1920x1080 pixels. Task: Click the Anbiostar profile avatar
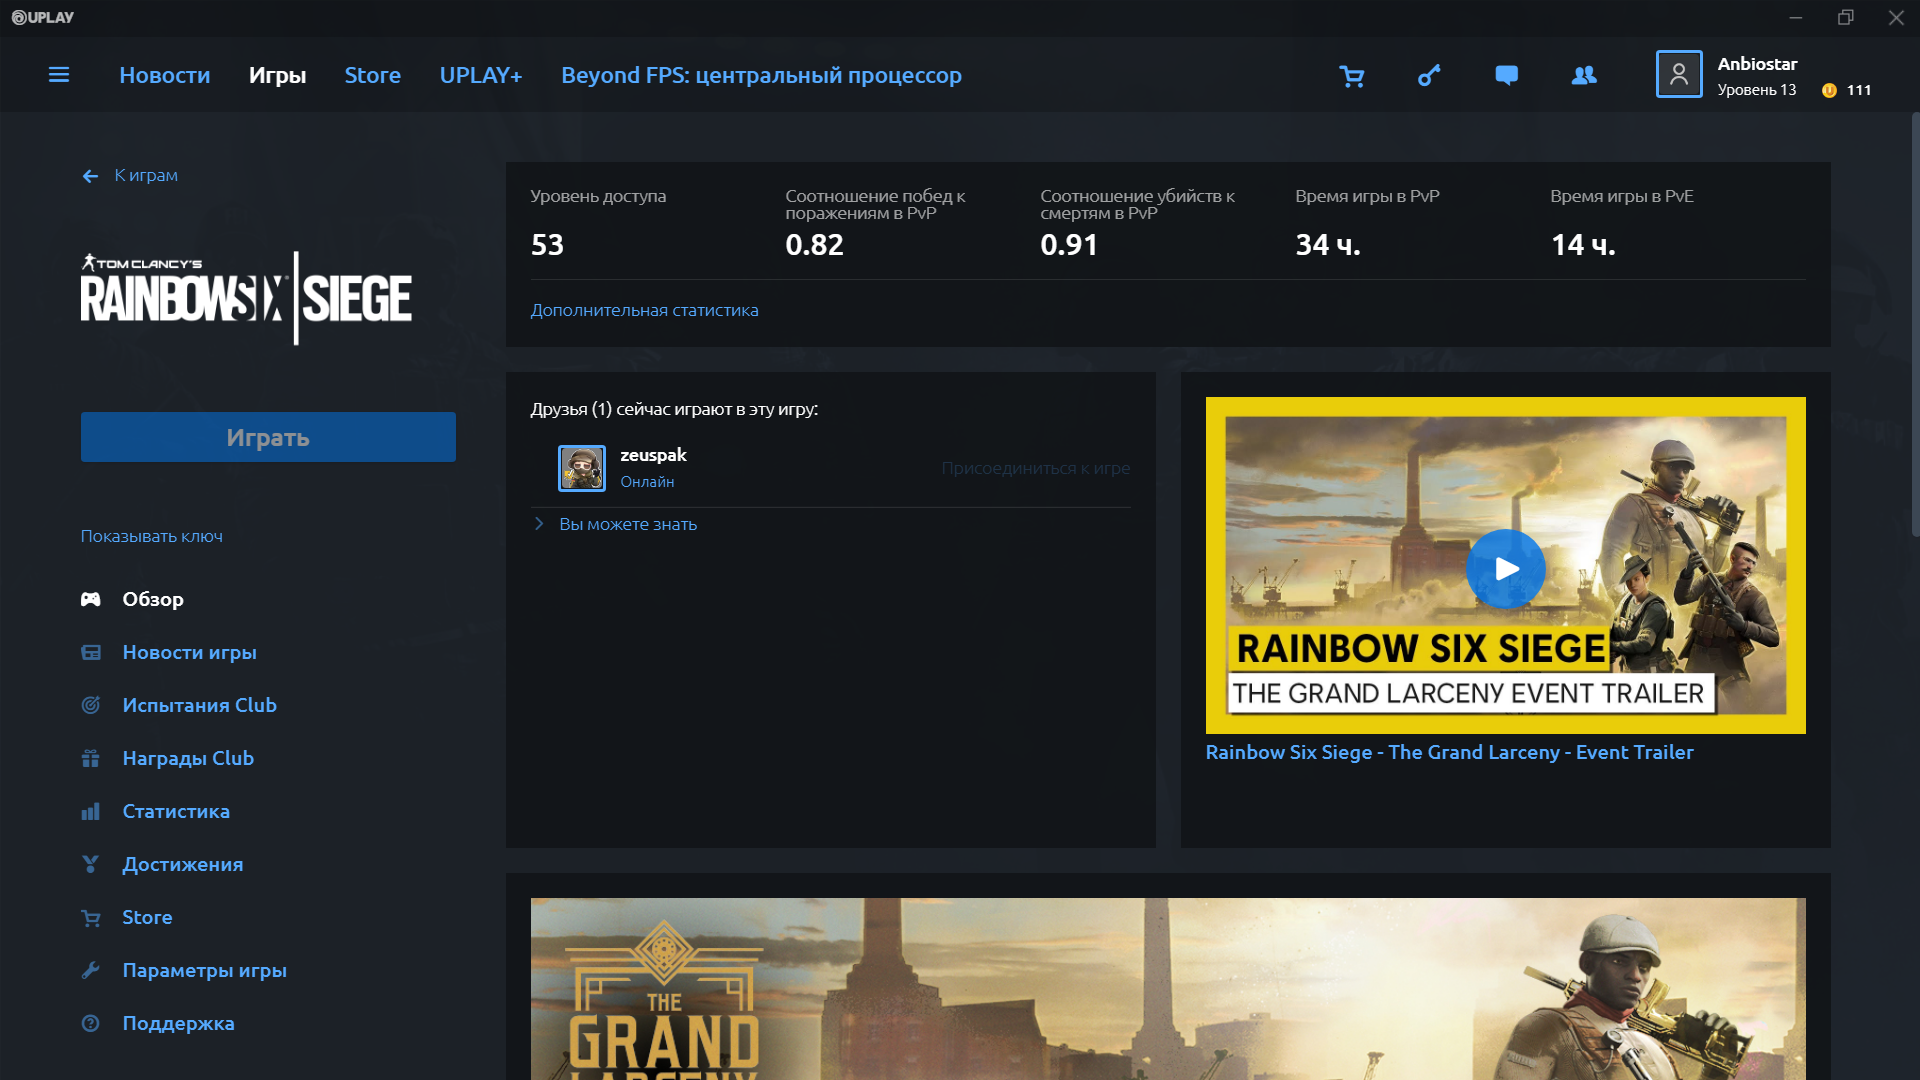point(1679,74)
